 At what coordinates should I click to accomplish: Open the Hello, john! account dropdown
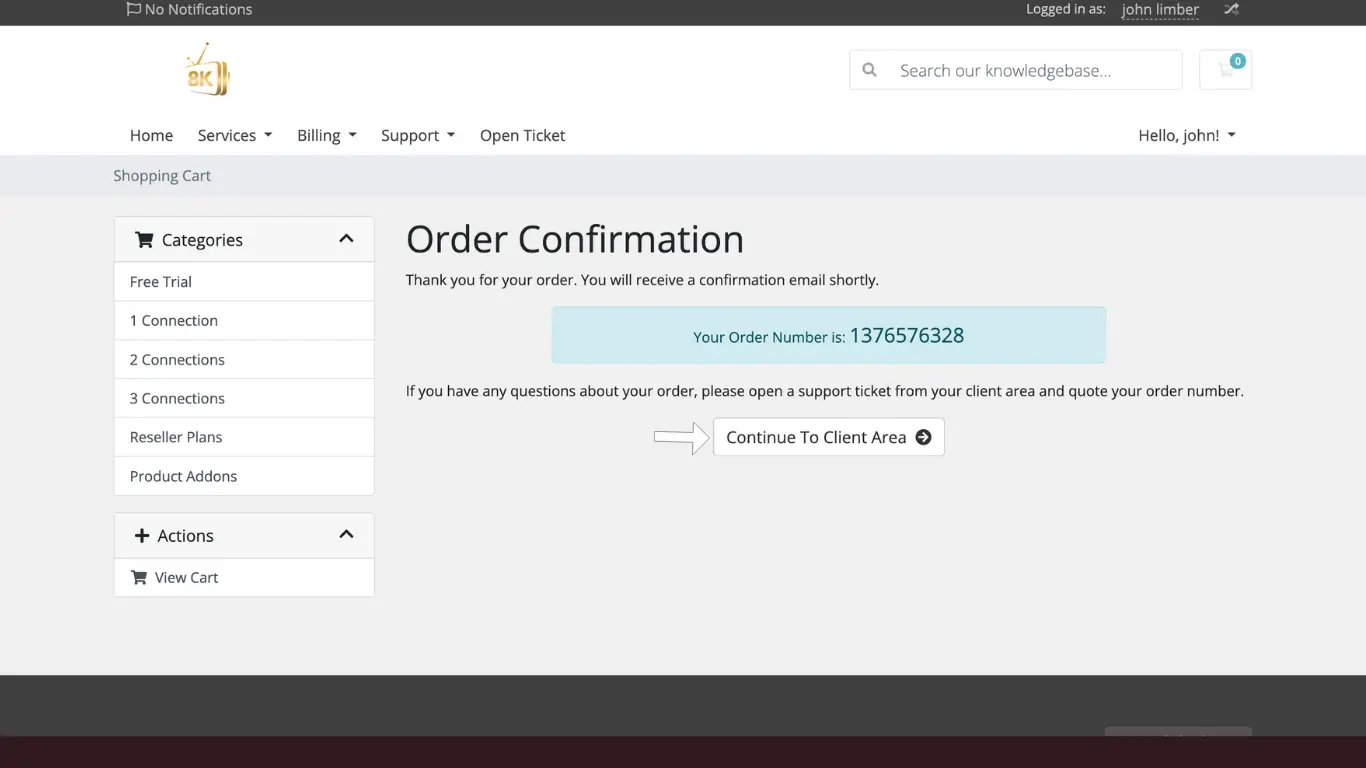click(x=1187, y=135)
